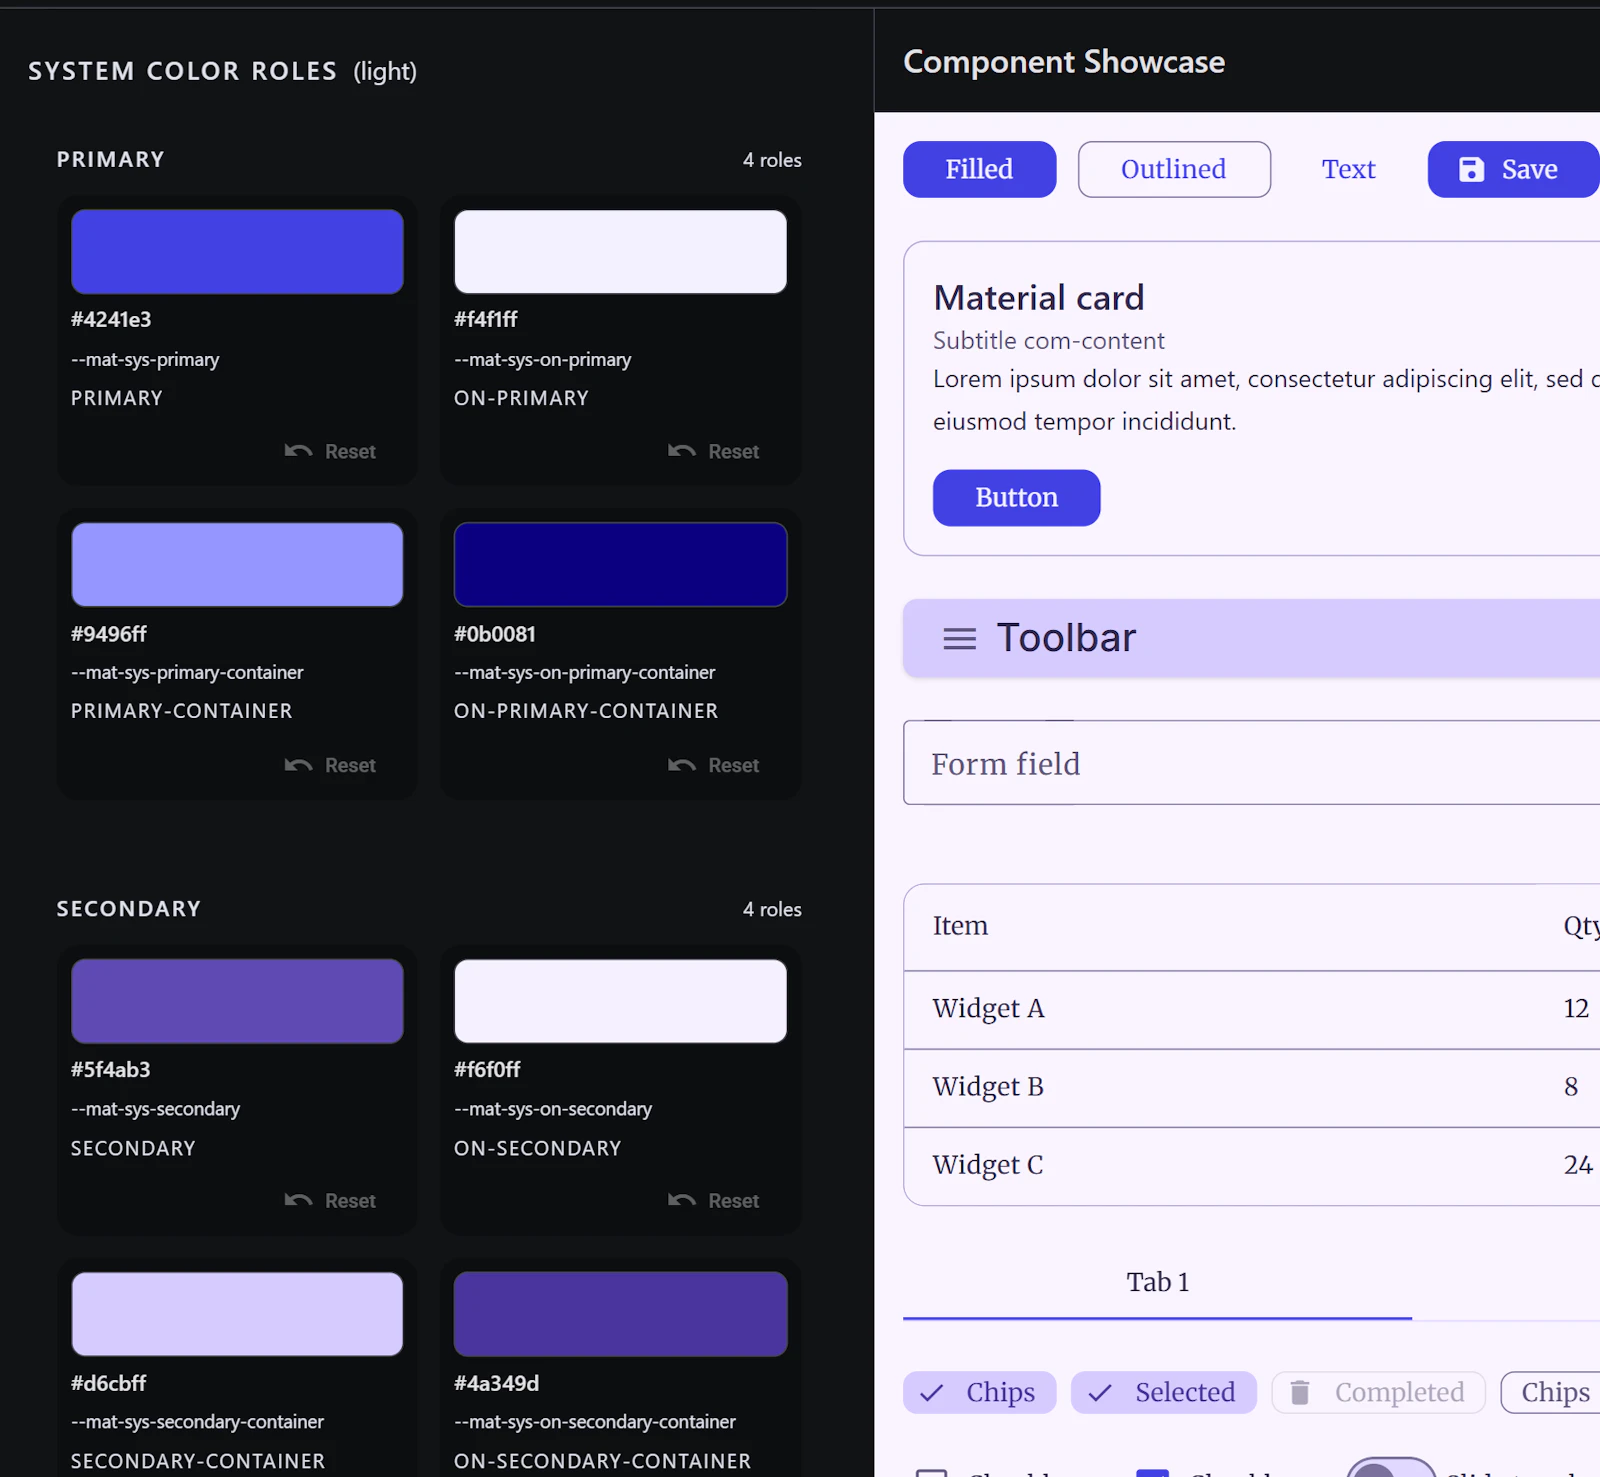Click the Outlined button

click(x=1174, y=169)
